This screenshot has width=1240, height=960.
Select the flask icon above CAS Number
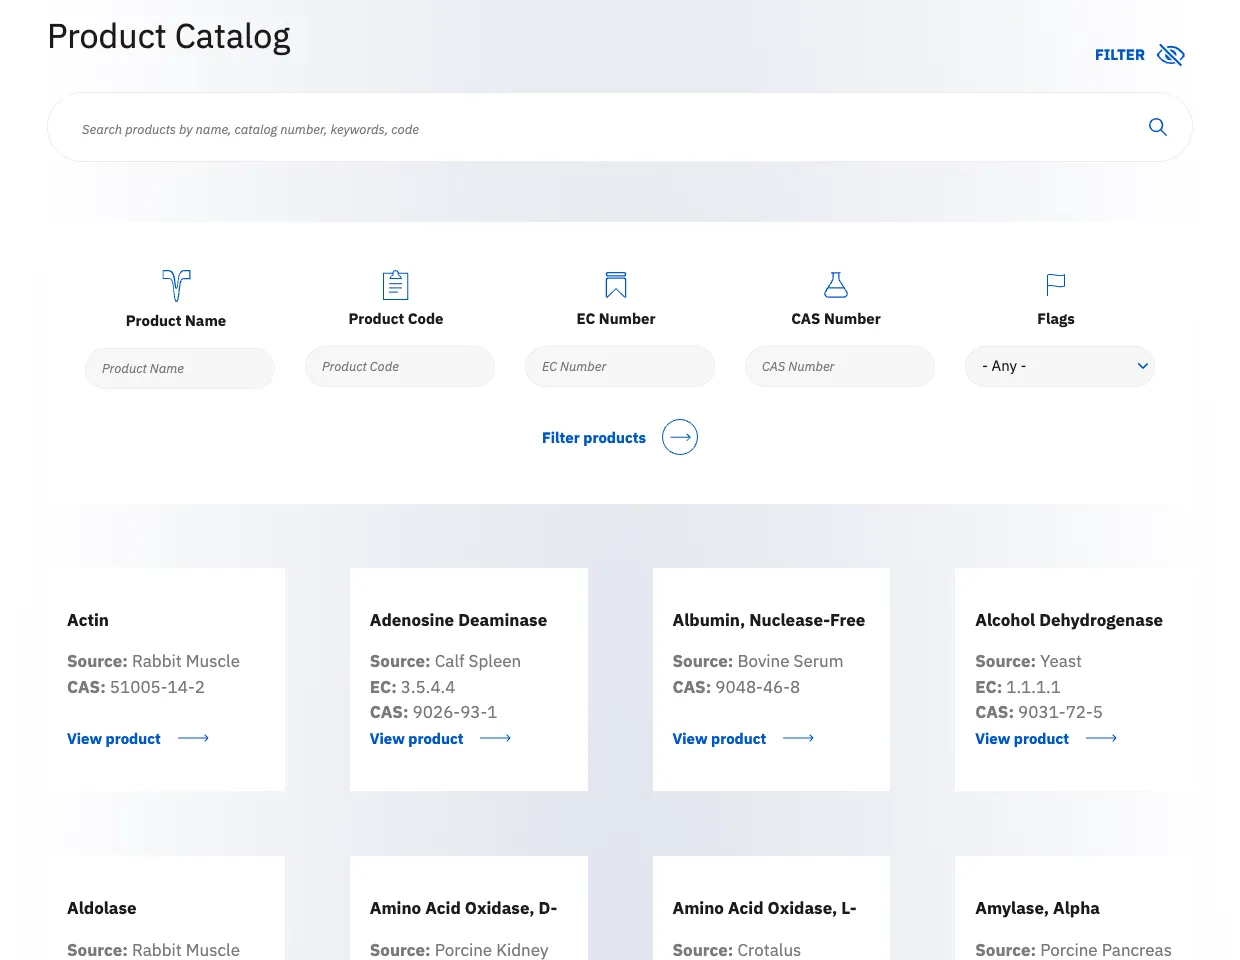point(836,285)
